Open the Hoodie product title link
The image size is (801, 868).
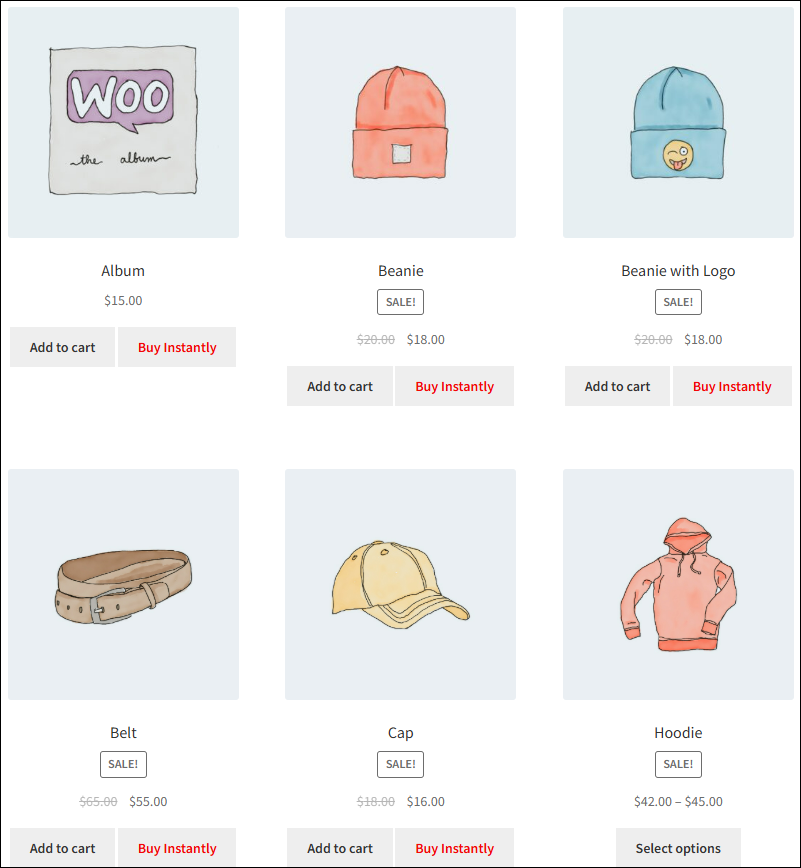[x=678, y=733]
